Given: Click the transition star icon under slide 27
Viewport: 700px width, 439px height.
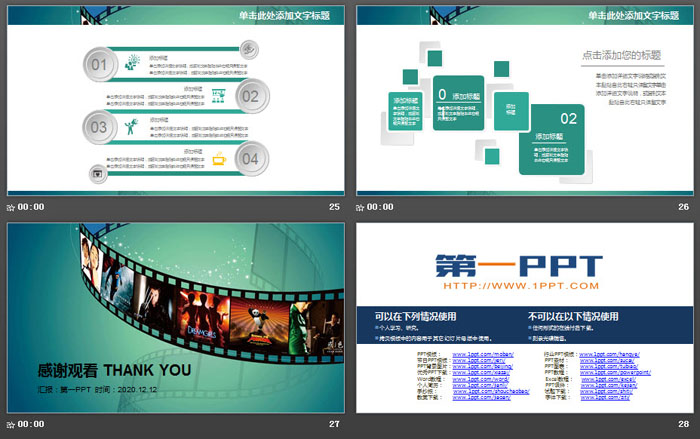Looking at the screenshot, I should coord(11,425).
